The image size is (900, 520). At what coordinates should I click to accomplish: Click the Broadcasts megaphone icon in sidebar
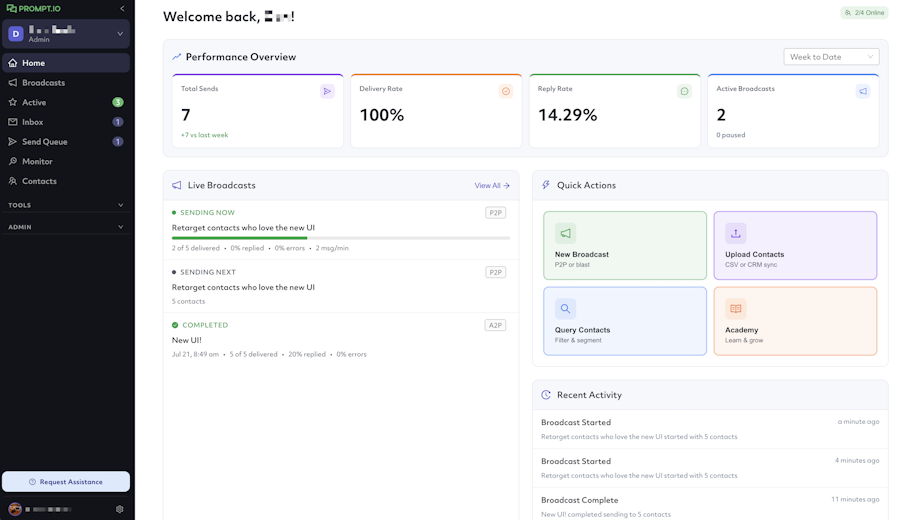[x=13, y=83]
